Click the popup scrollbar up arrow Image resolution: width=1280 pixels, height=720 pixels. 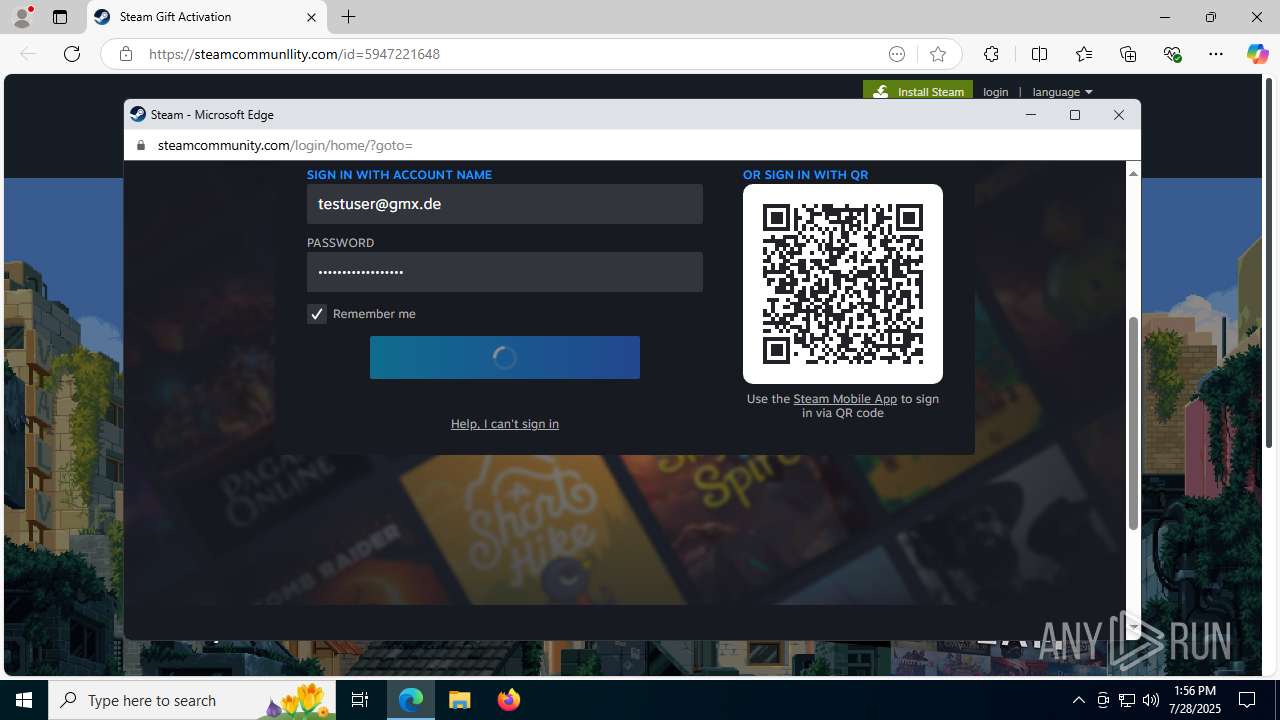pos(1133,173)
